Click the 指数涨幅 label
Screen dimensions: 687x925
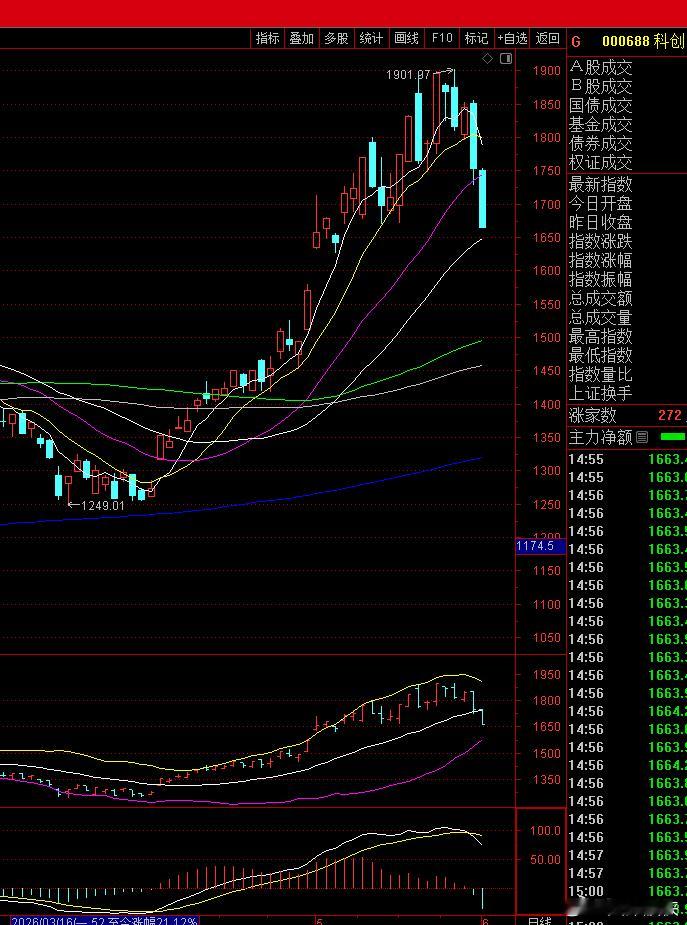pyautogui.click(x=600, y=260)
